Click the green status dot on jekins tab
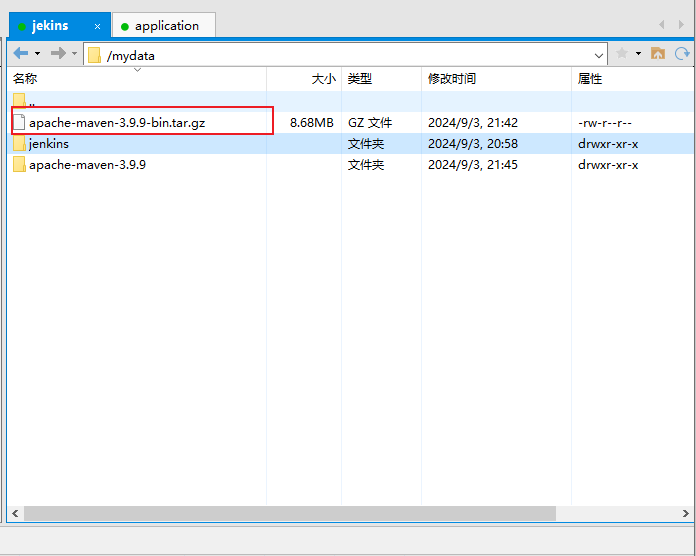The image size is (696, 556). (x=22, y=27)
